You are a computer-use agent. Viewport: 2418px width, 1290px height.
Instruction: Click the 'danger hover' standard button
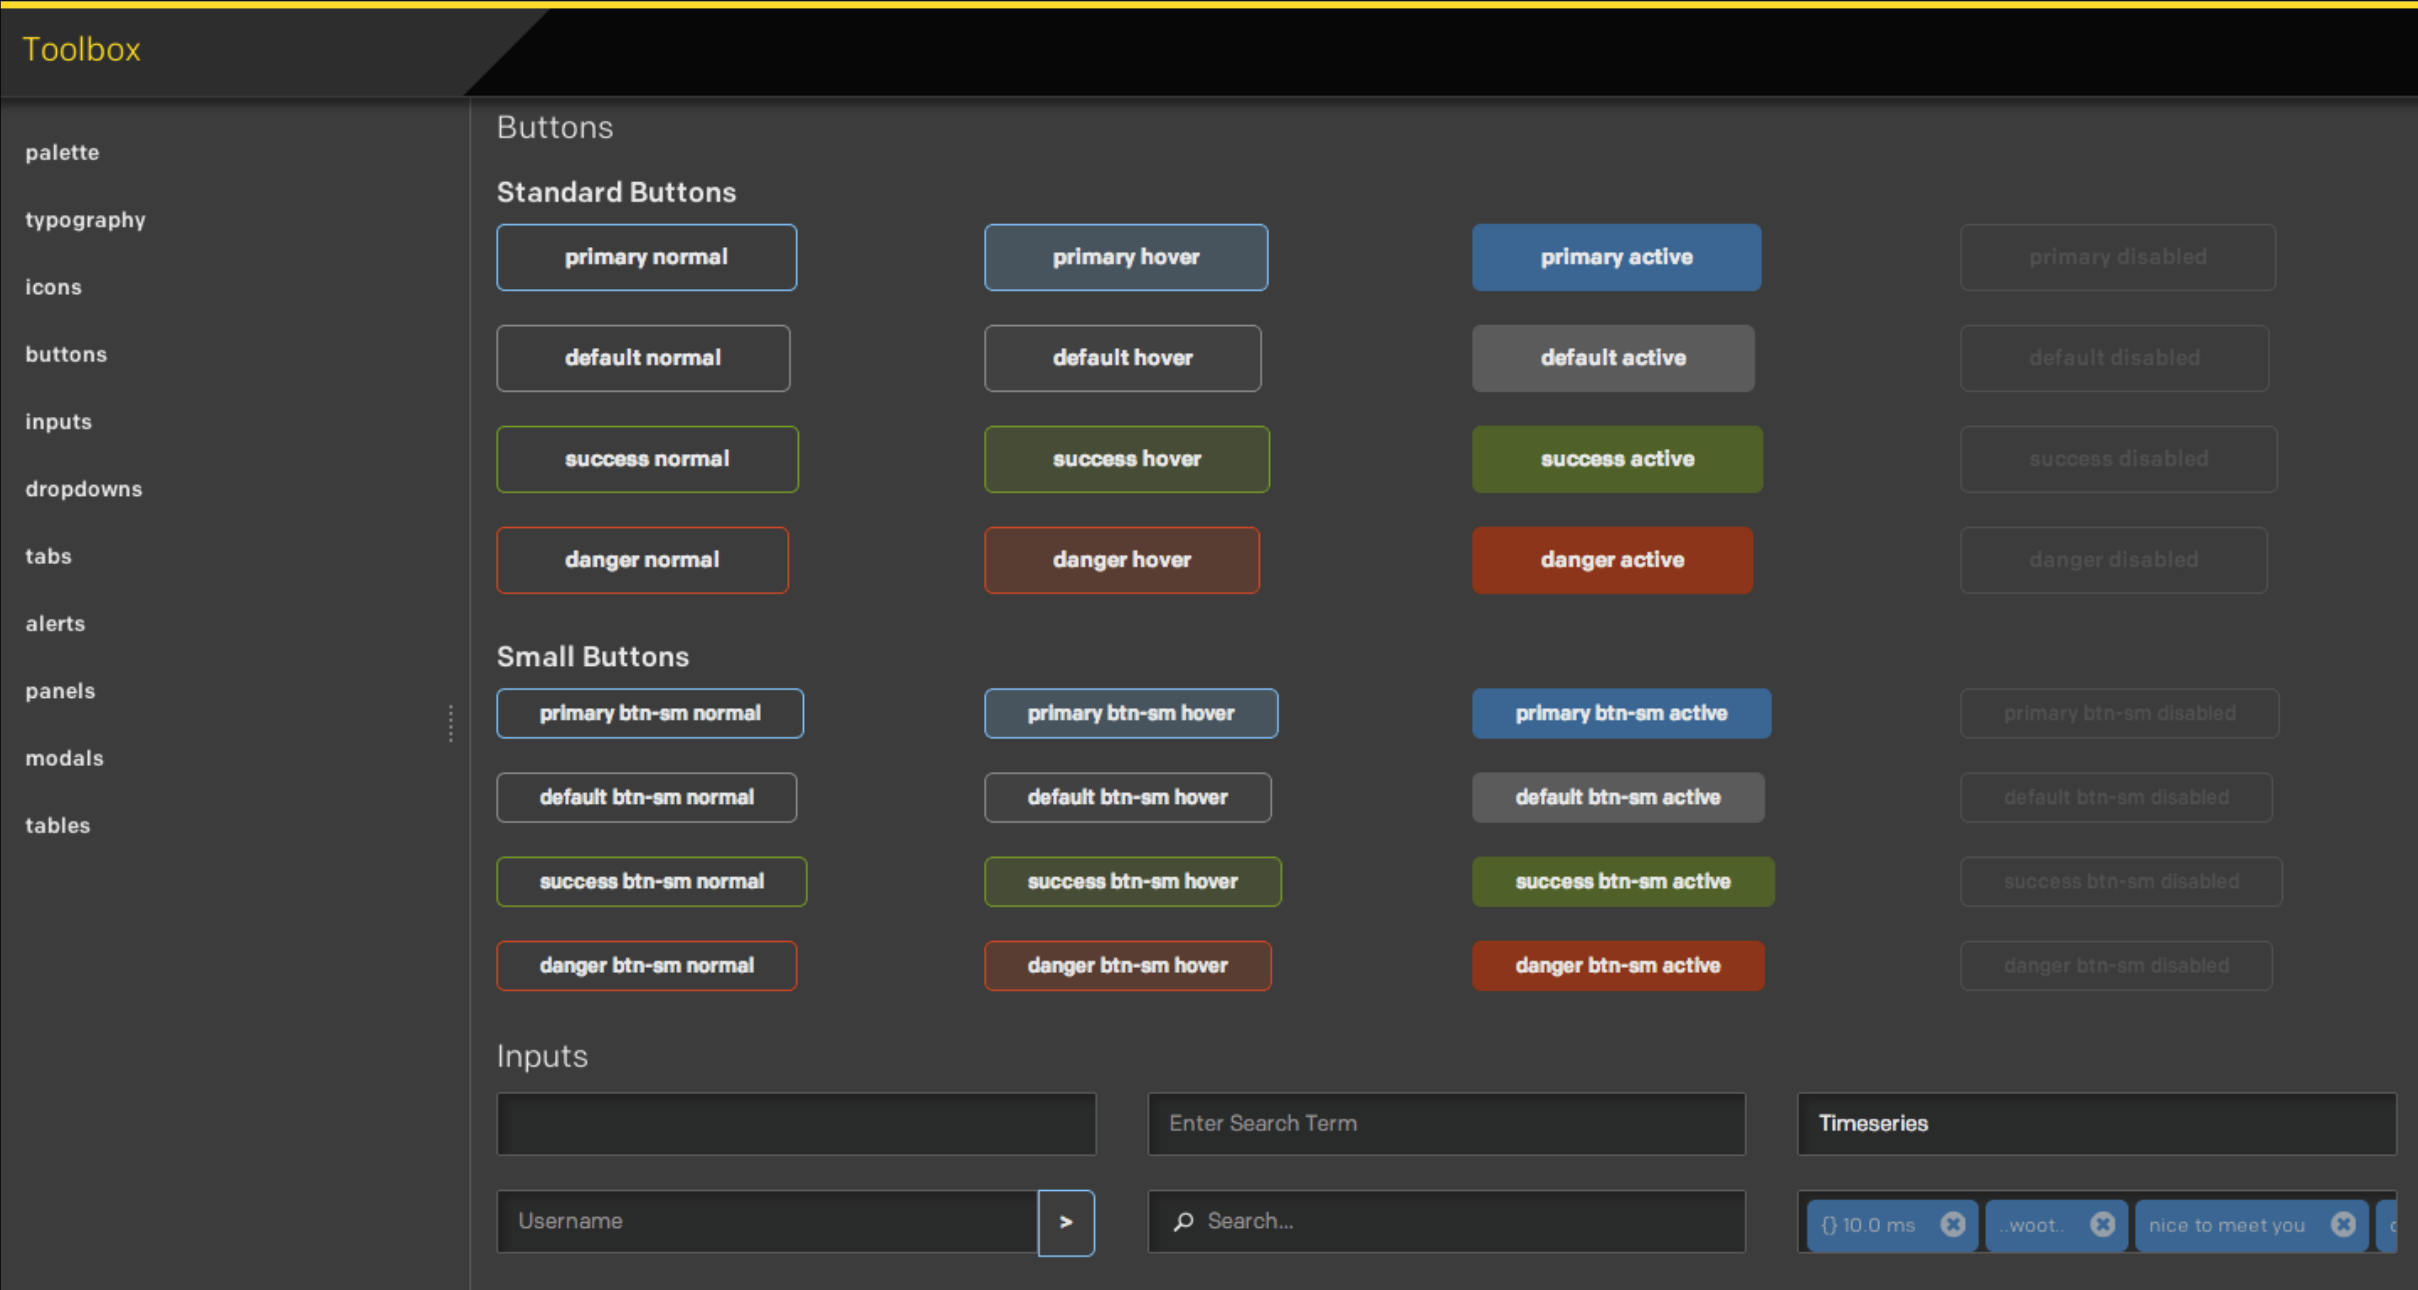[1121, 560]
